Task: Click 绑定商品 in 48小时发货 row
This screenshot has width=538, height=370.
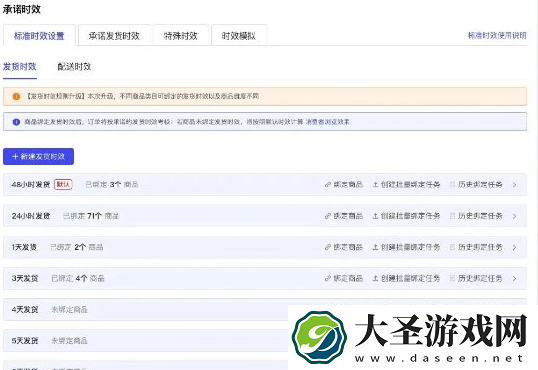Action: [344, 185]
